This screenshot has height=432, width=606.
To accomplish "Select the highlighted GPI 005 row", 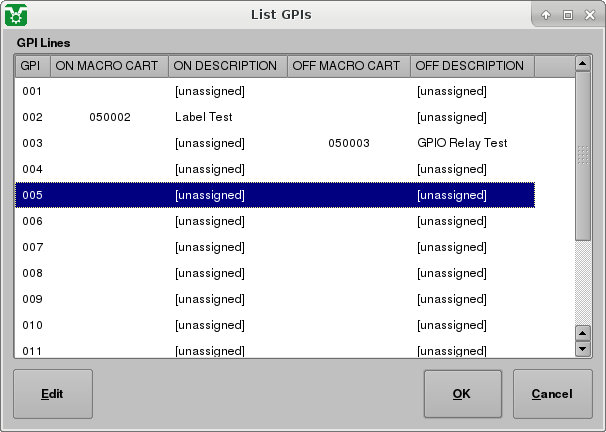I will 274,195.
